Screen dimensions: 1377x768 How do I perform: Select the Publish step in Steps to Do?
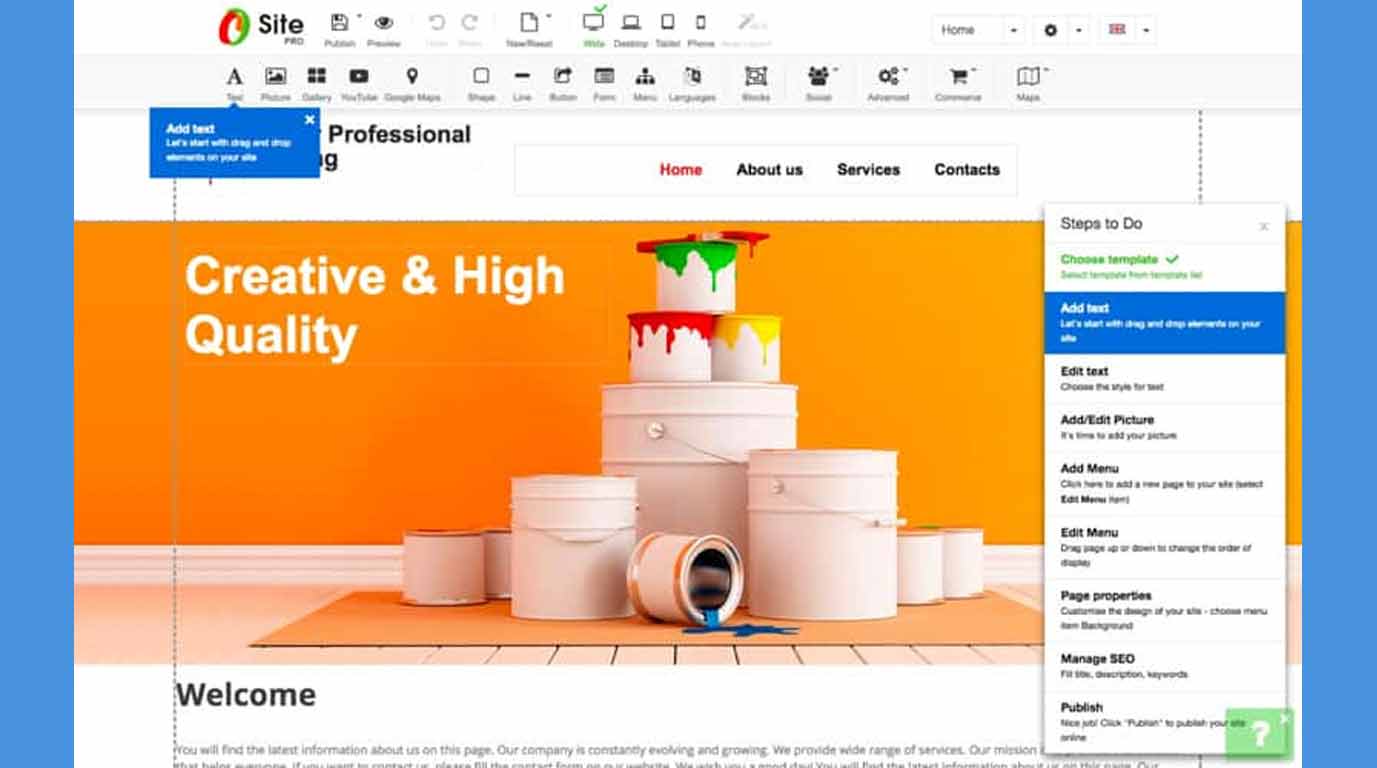[x=1164, y=723]
